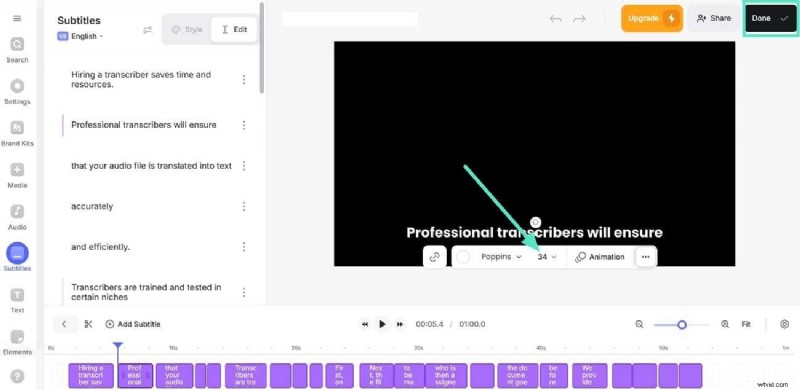The height and width of the screenshot is (390, 800).
Task: Click subtitle overlay text on video preview
Action: click(534, 233)
